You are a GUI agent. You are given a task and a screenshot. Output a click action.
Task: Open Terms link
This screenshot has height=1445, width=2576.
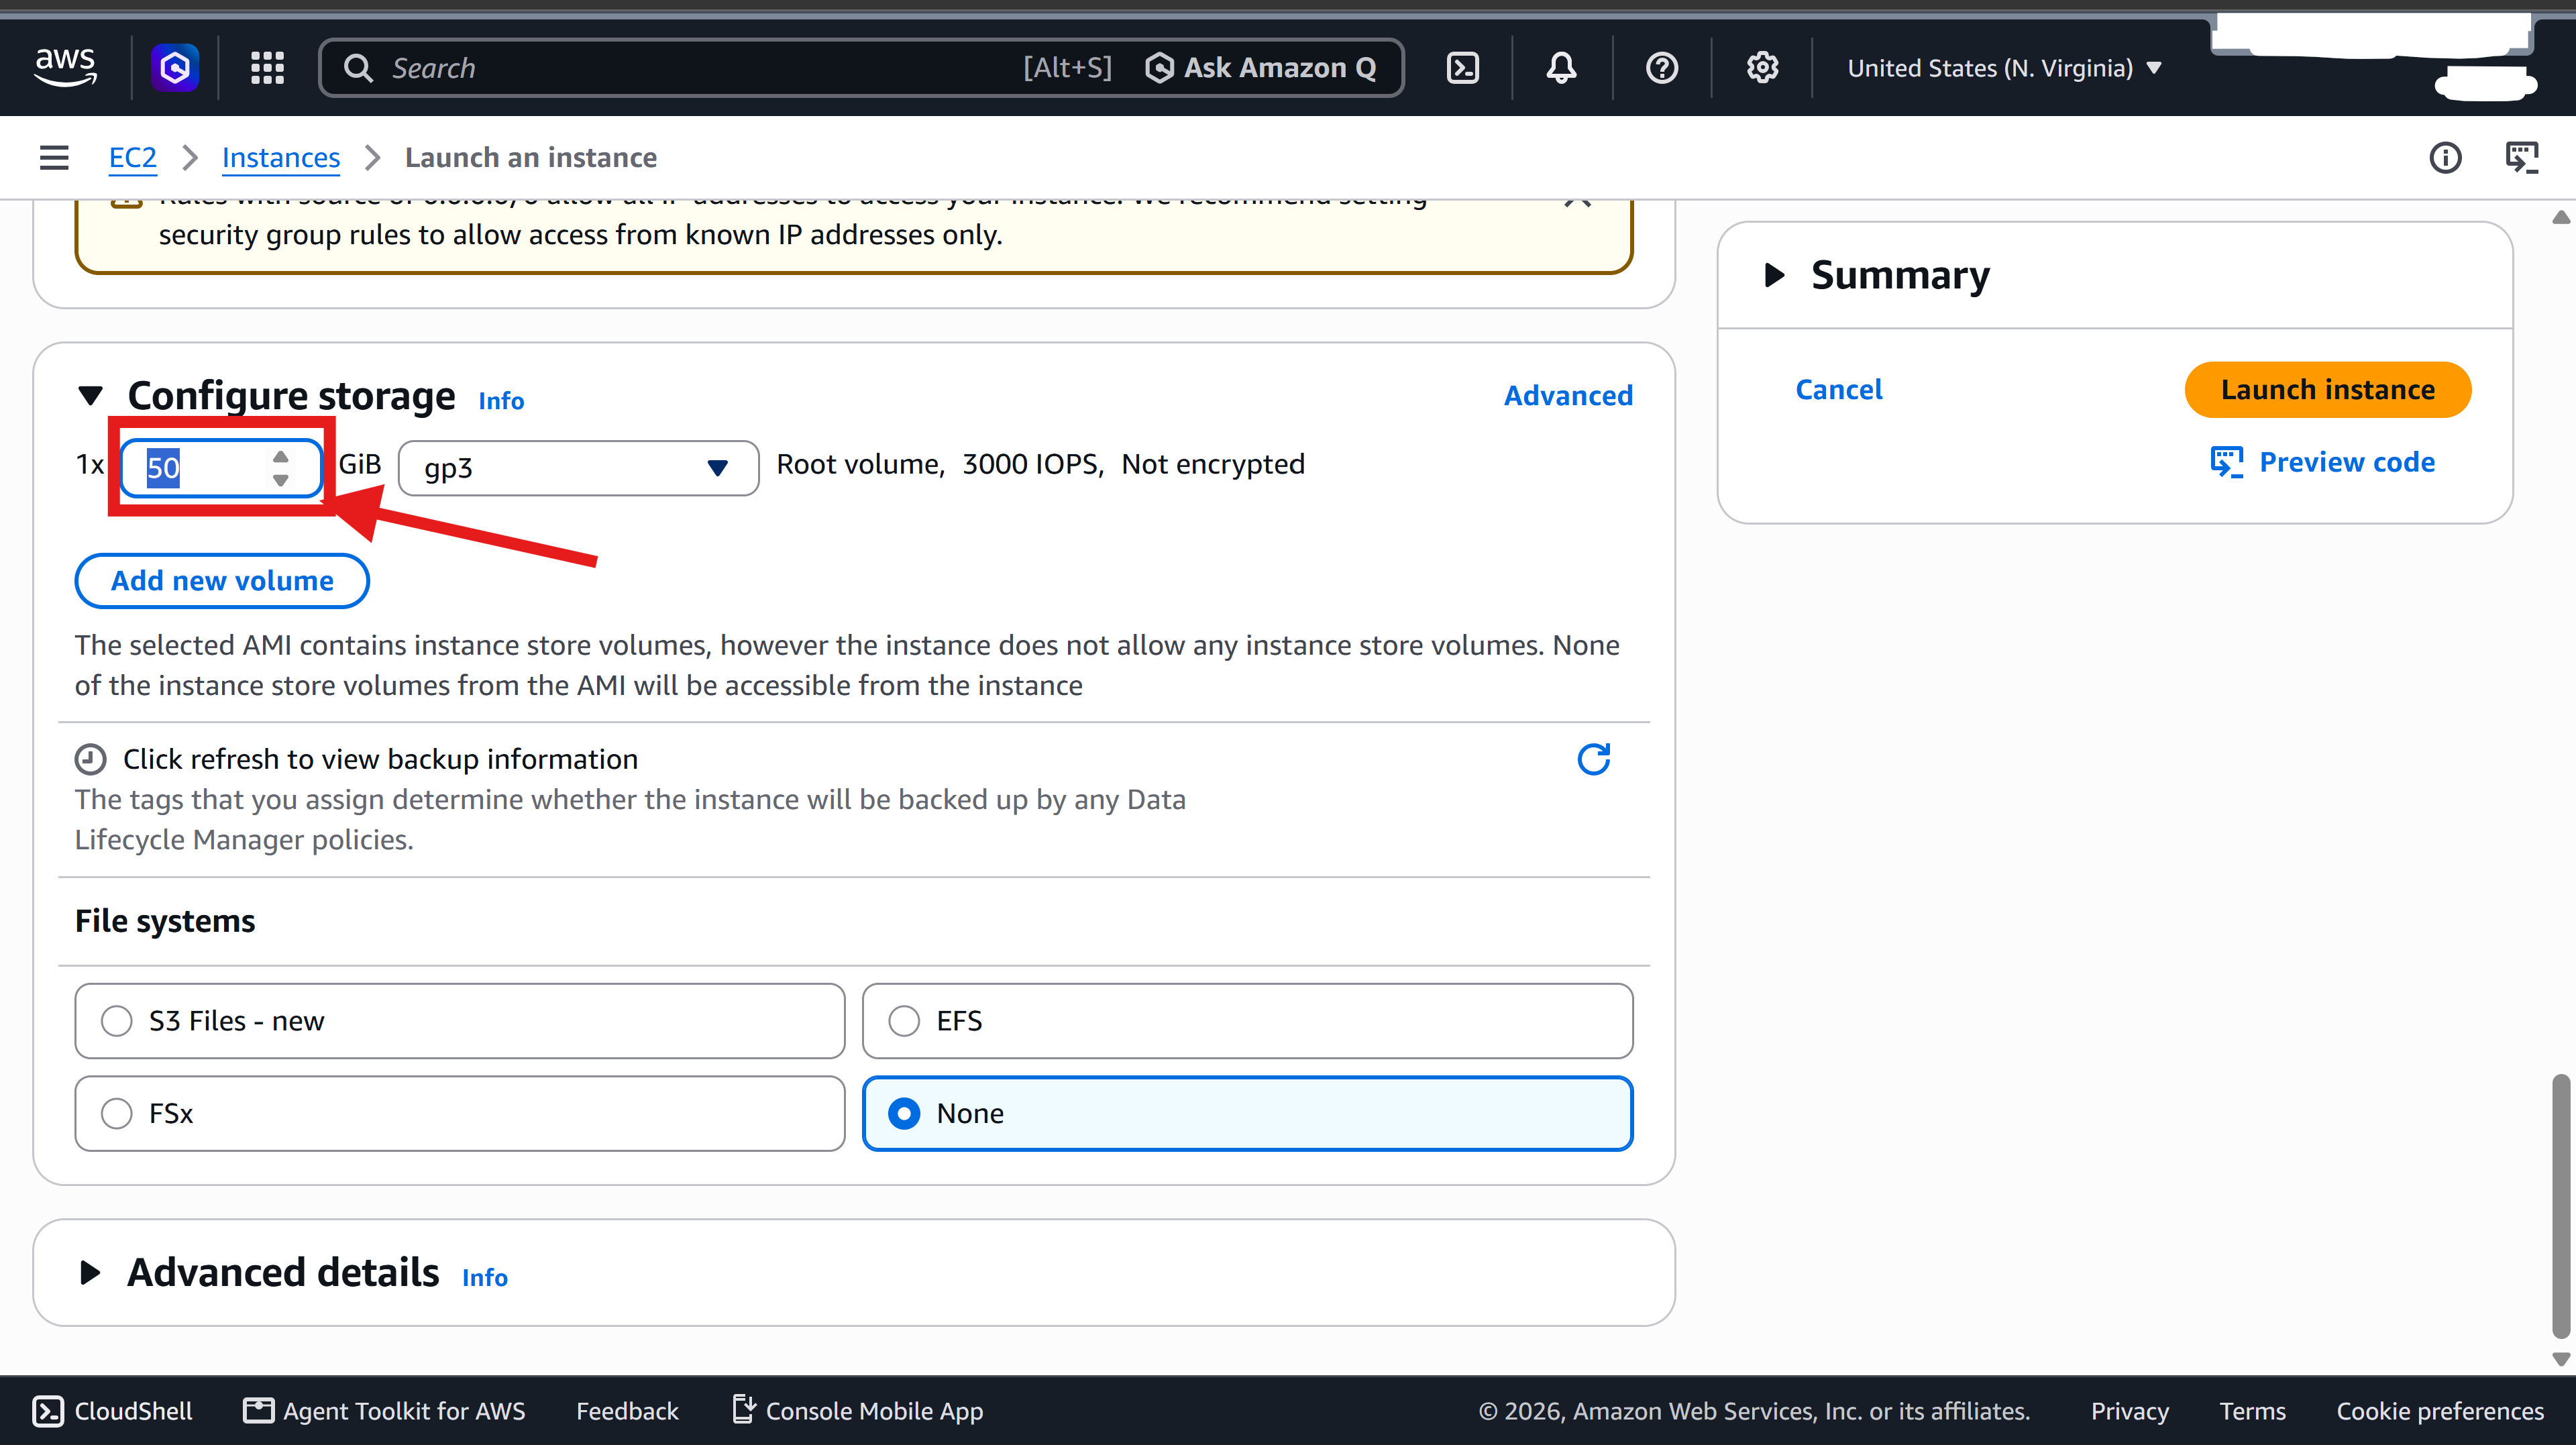(2252, 1410)
